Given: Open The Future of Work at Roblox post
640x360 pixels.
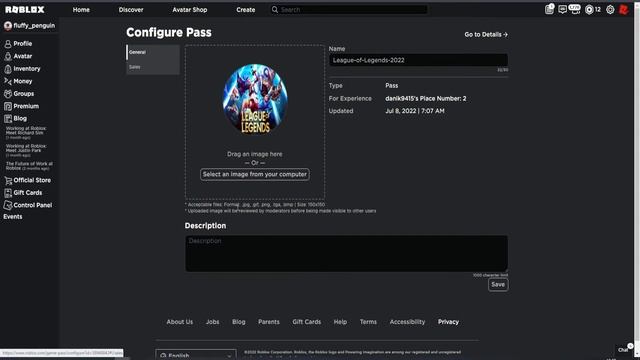Looking at the screenshot, I should 29,166.
